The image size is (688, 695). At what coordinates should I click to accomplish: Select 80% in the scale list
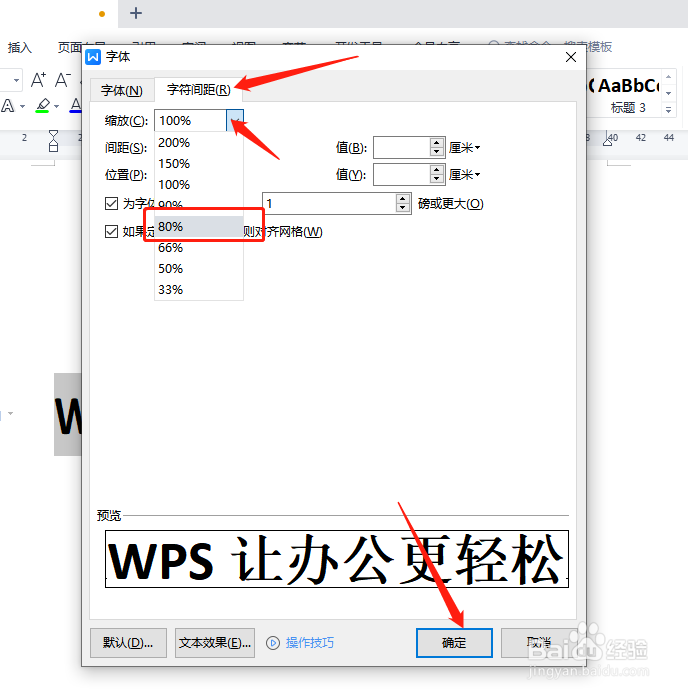point(199,226)
